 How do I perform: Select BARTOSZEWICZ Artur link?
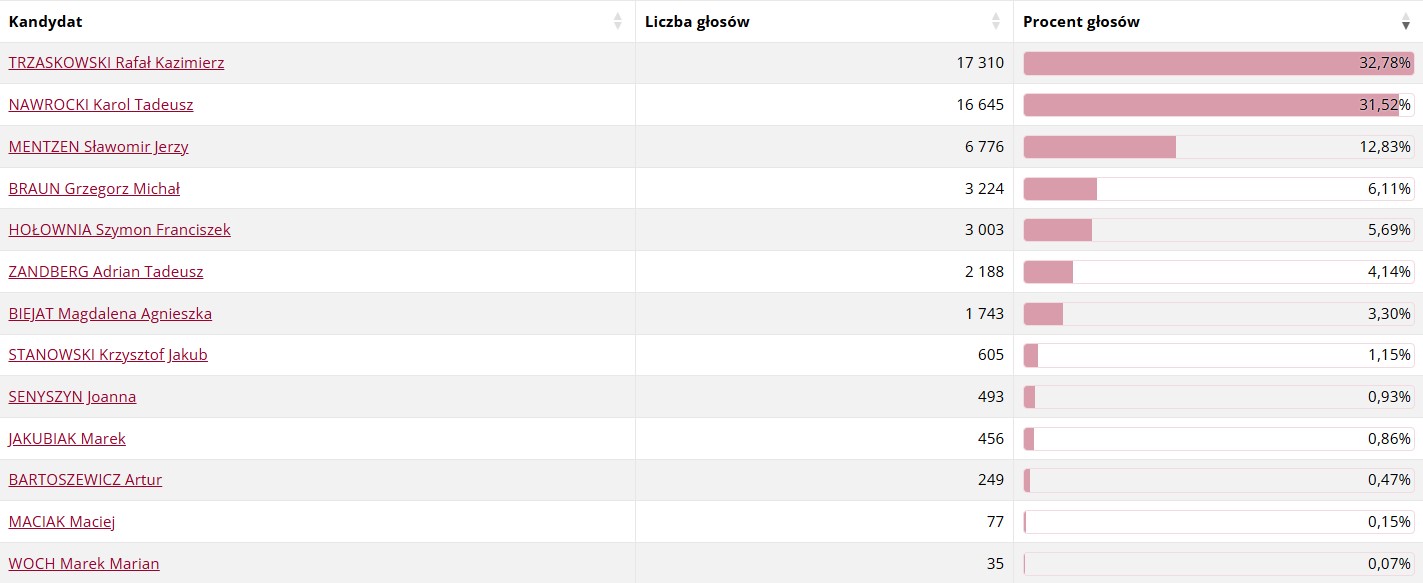pyautogui.click(x=85, y=480)
